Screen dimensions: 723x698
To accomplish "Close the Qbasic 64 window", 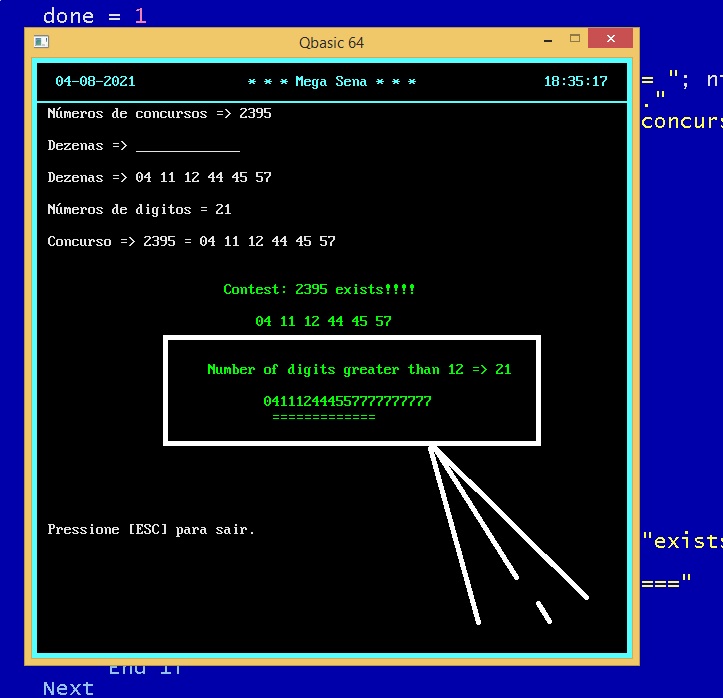I will pyautogui.click(x=609, y=40).
